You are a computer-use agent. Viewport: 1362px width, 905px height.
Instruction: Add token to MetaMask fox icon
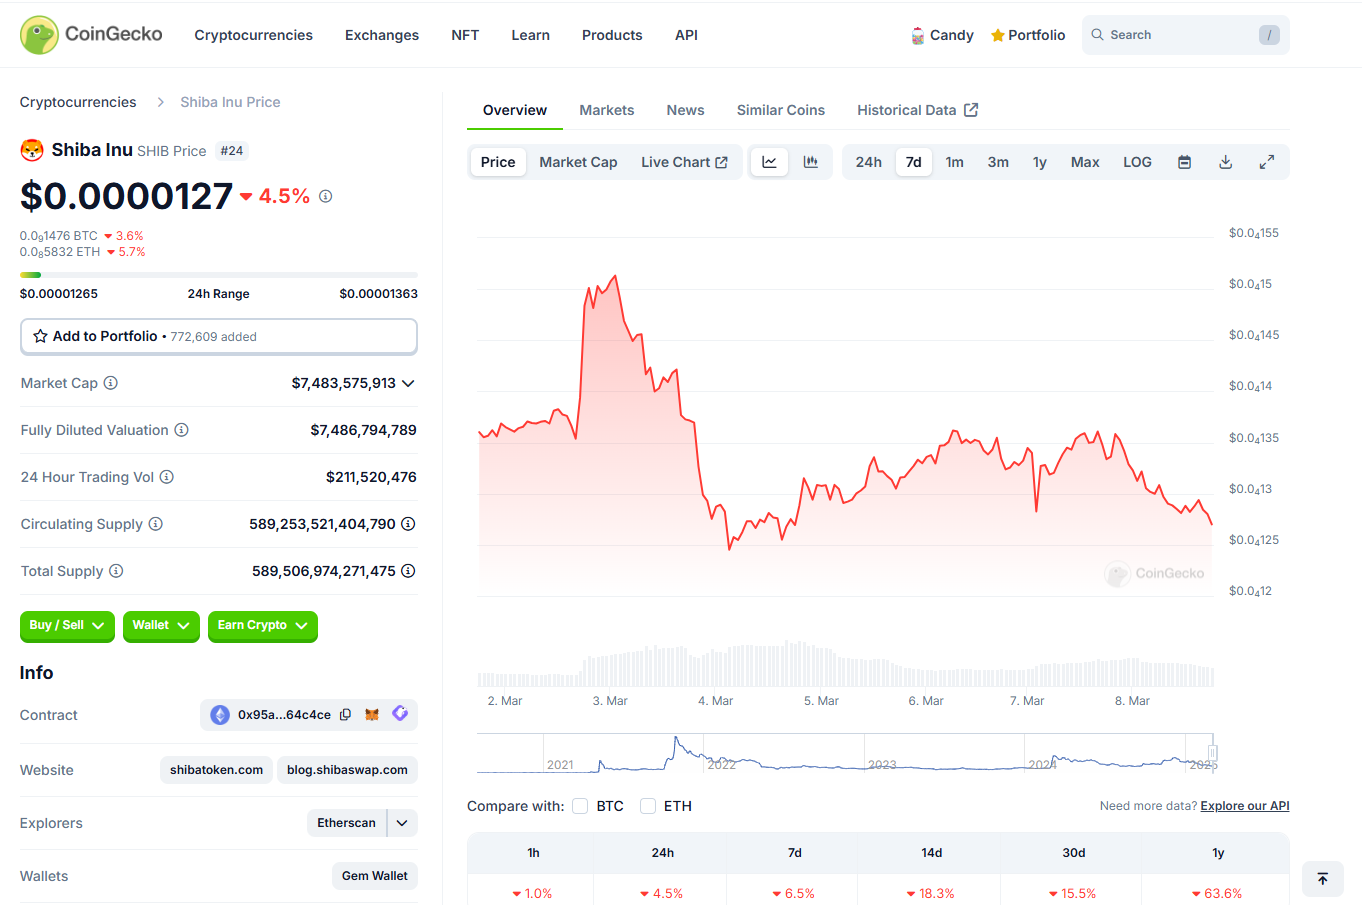372,715
